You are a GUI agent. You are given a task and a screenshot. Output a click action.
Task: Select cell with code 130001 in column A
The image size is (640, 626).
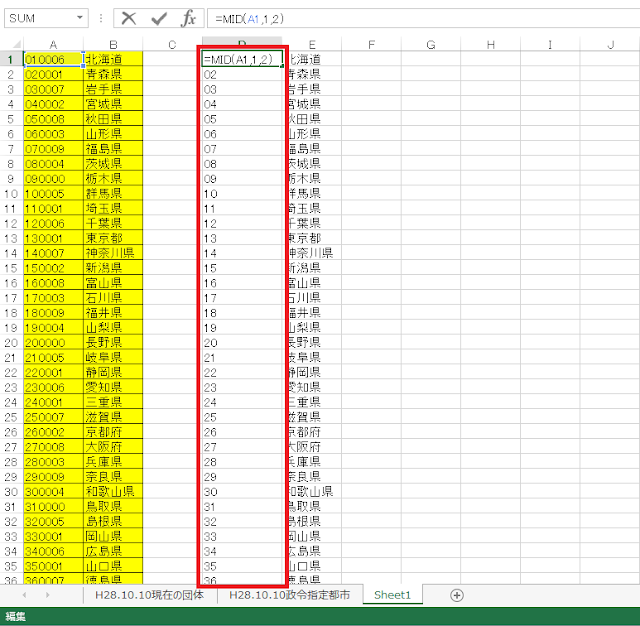pos(52,238)
